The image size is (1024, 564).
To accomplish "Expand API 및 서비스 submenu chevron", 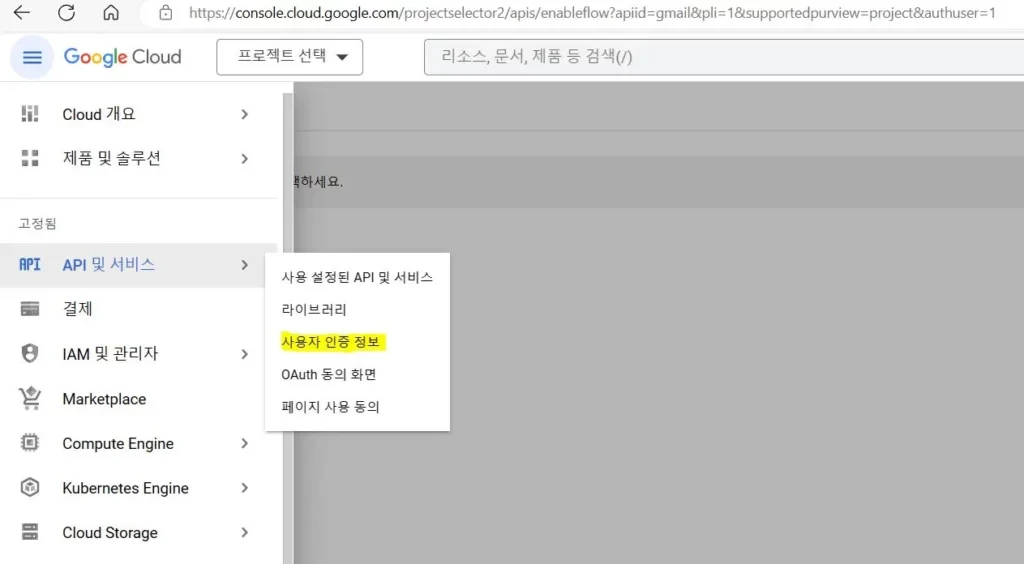I will pos(244,265).
